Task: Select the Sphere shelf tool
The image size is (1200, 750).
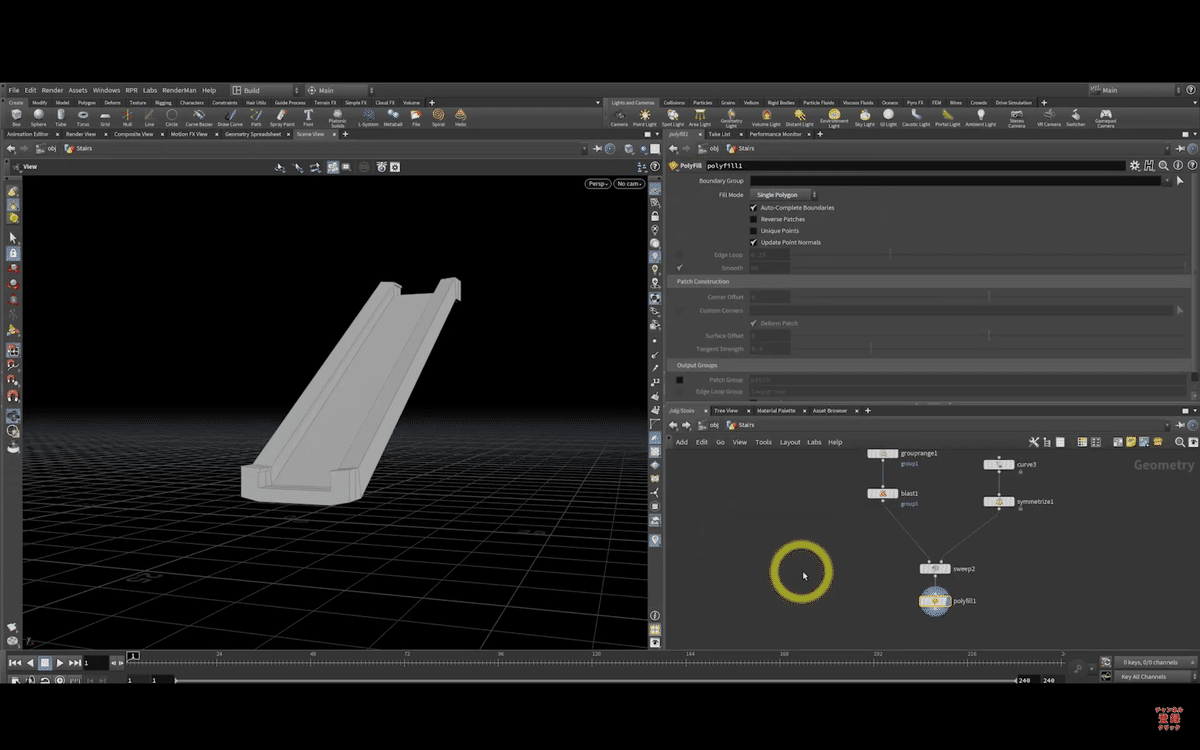Action: coord(38,117)
